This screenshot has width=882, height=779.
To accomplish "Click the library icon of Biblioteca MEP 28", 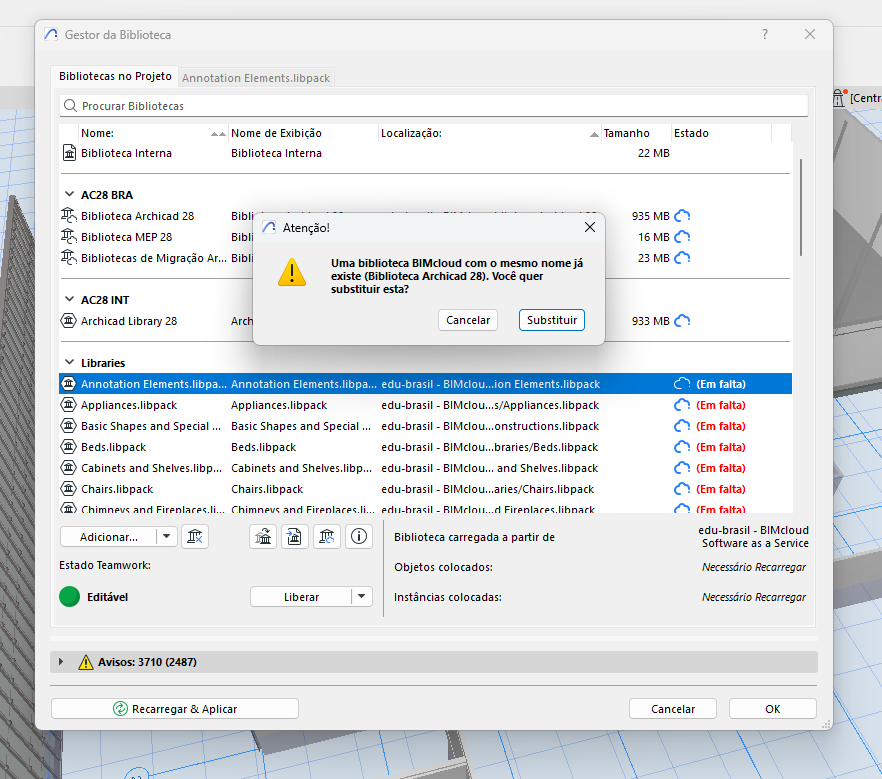I will (x=69, y=236).
